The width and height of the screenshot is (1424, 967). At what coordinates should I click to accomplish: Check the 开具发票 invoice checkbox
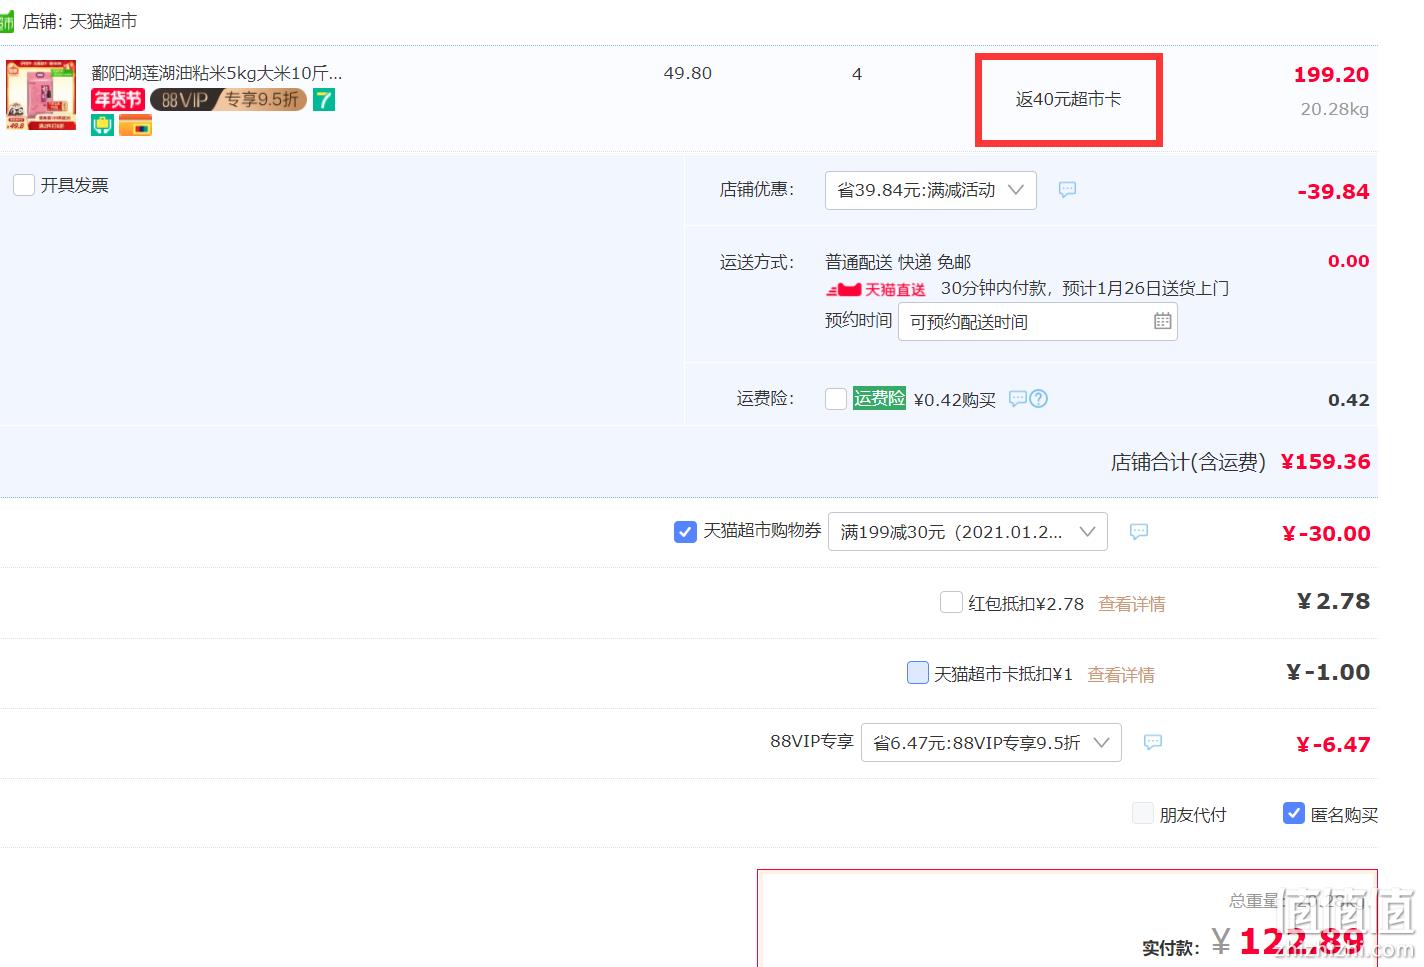tap(24, 185)
